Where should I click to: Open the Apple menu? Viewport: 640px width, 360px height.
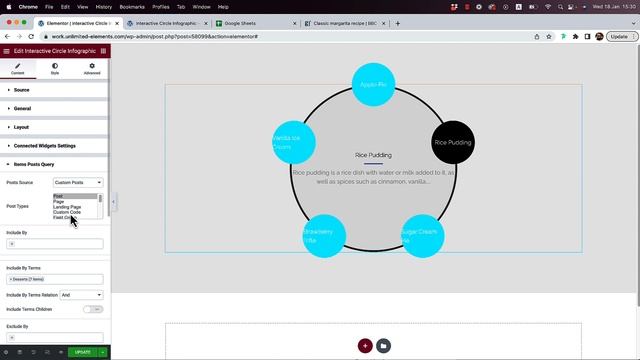click(x=9, y=7)
